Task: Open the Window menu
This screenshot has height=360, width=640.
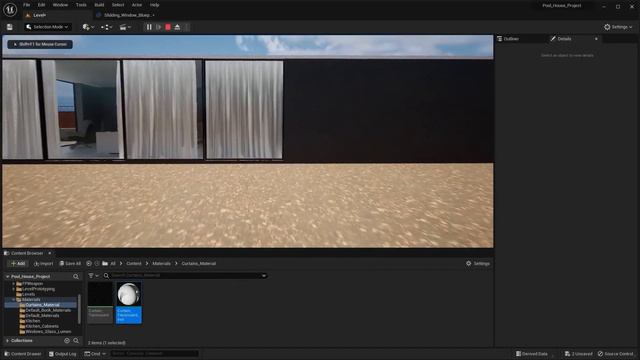Action: point(60,5)
